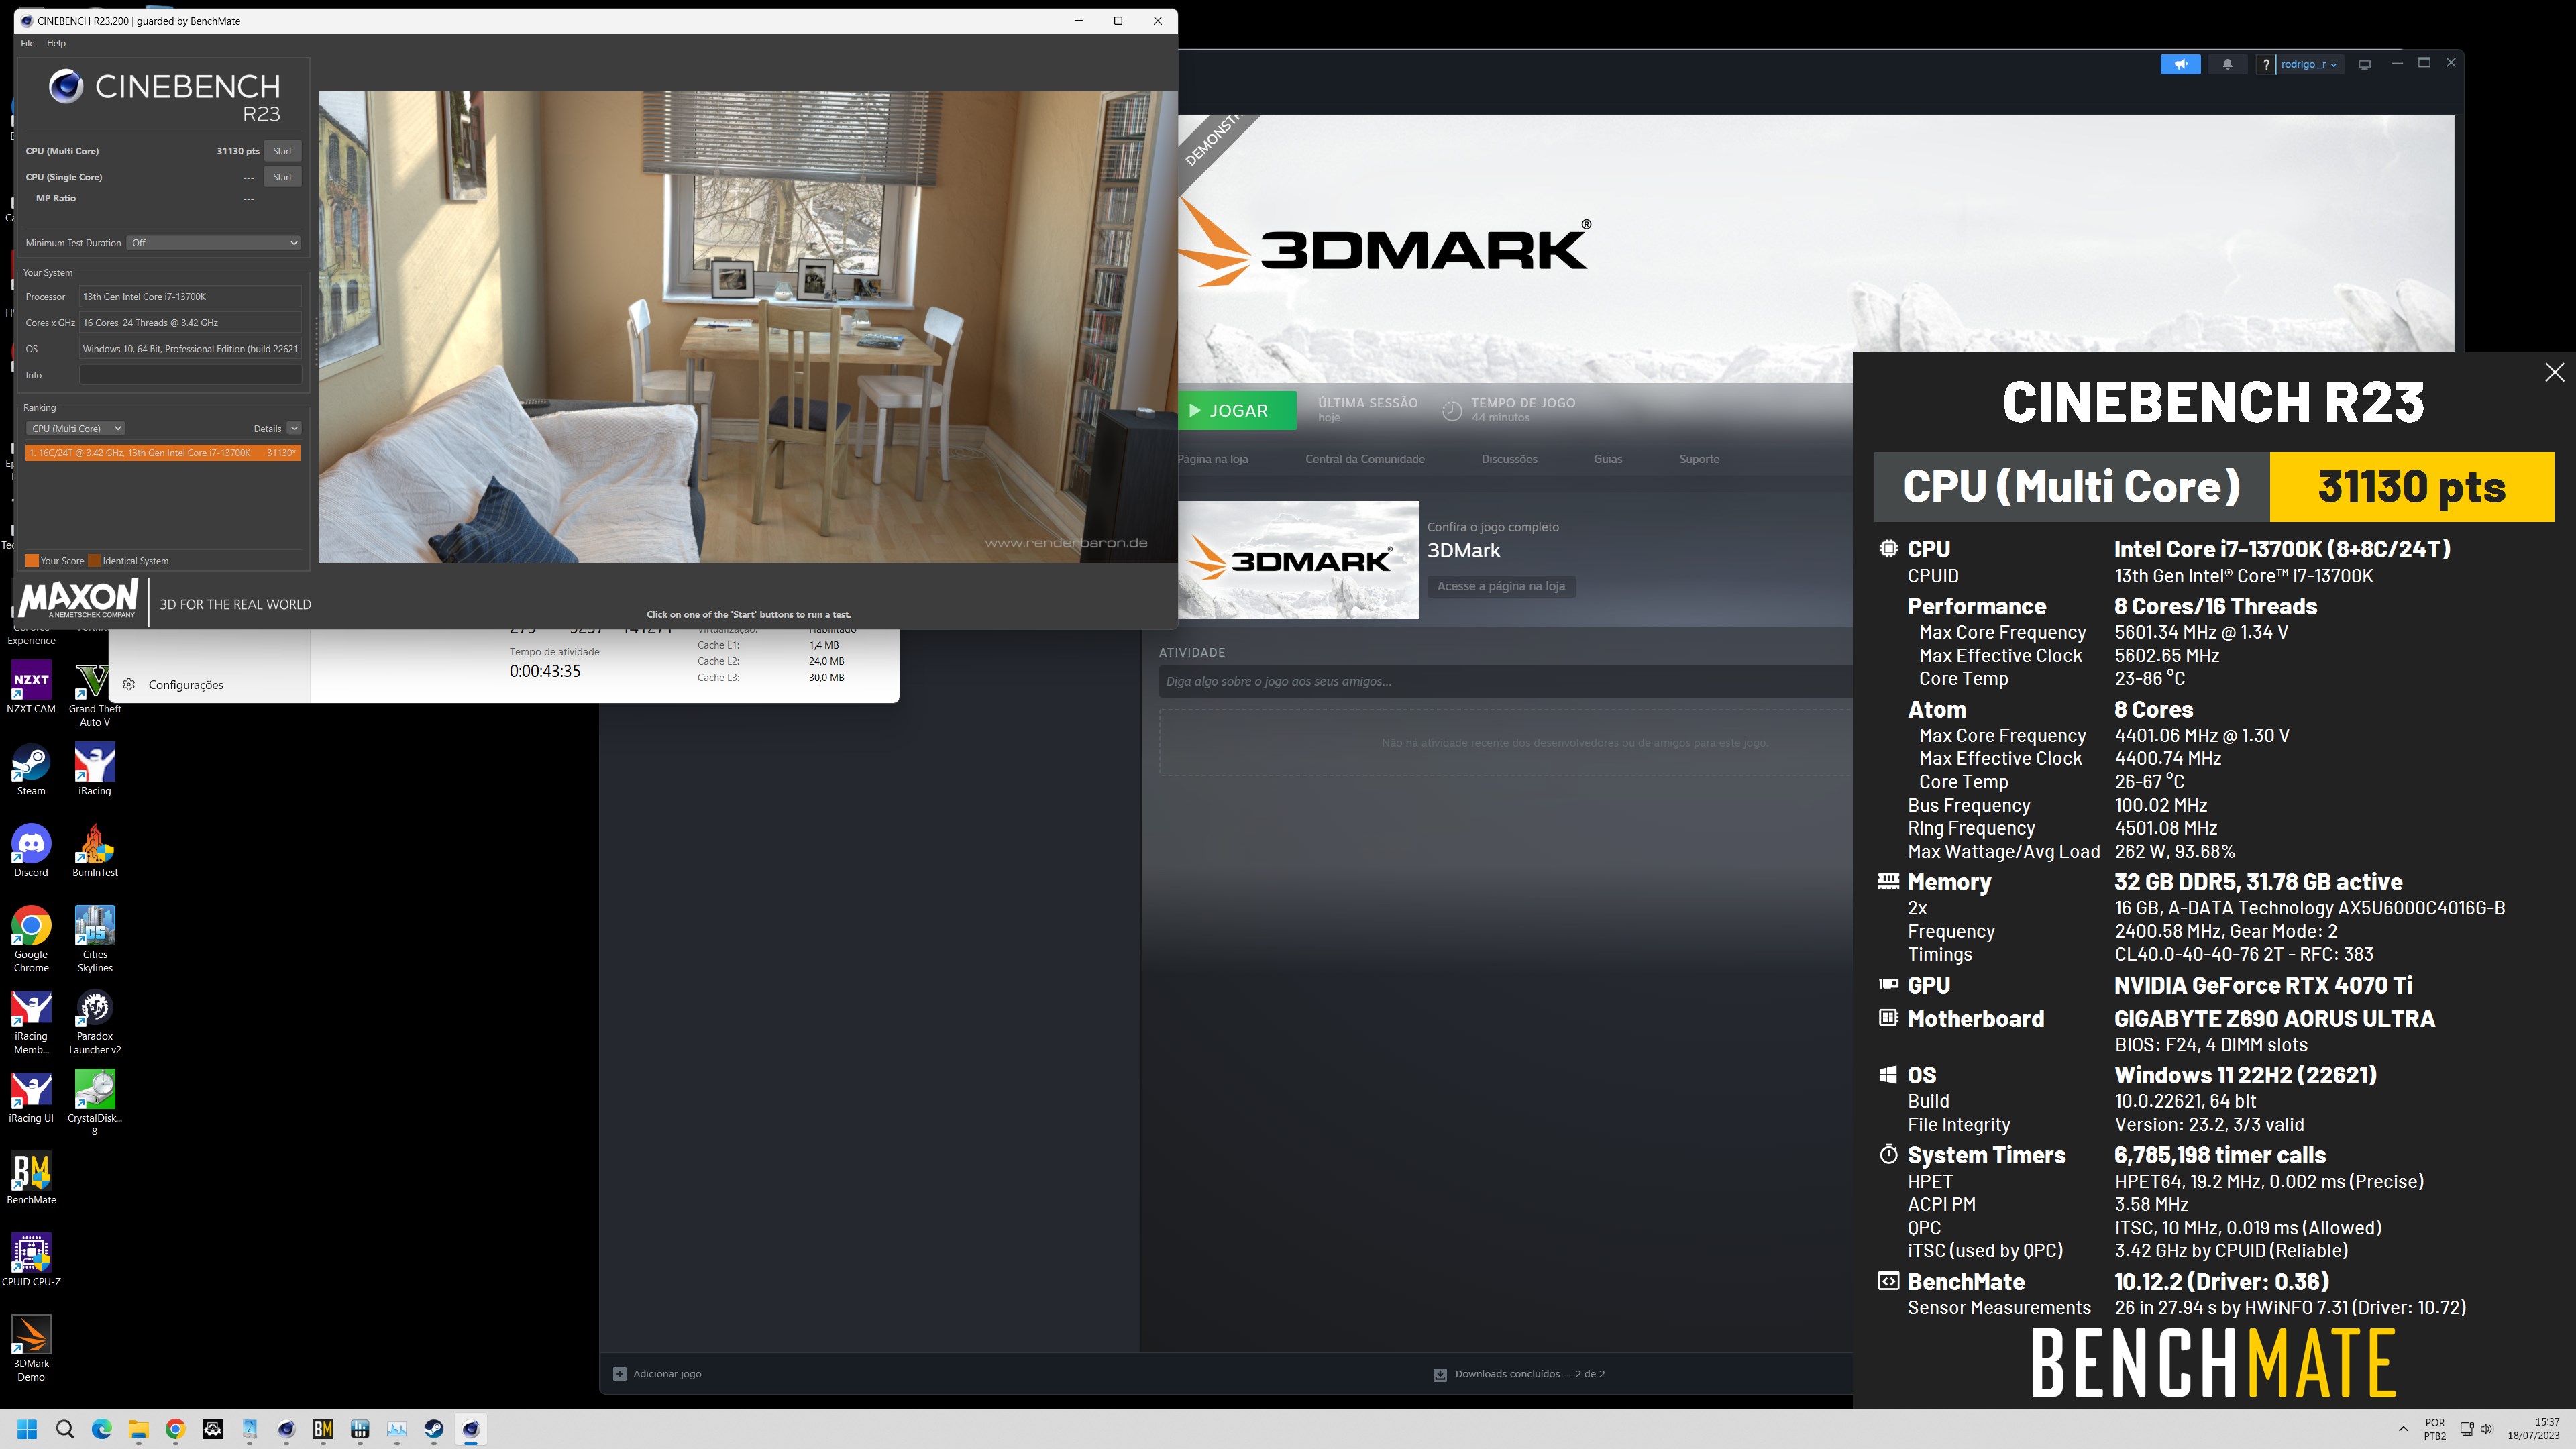This screenshot has width=2576, height=1449.
Task: Show hidden system tray icons chevron
Action: 2403,1429
